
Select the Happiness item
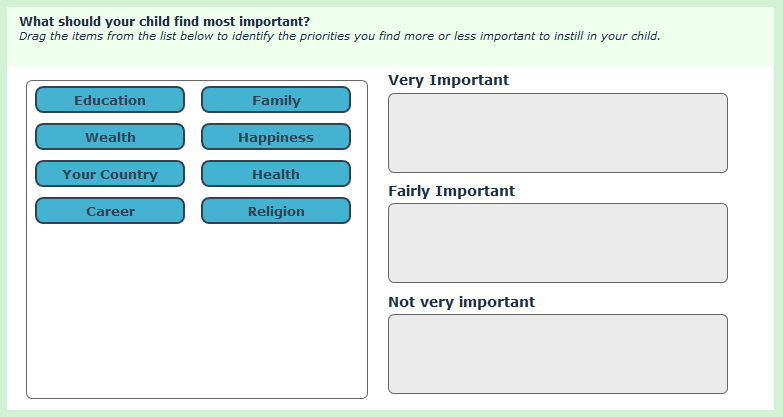[276, 137]
